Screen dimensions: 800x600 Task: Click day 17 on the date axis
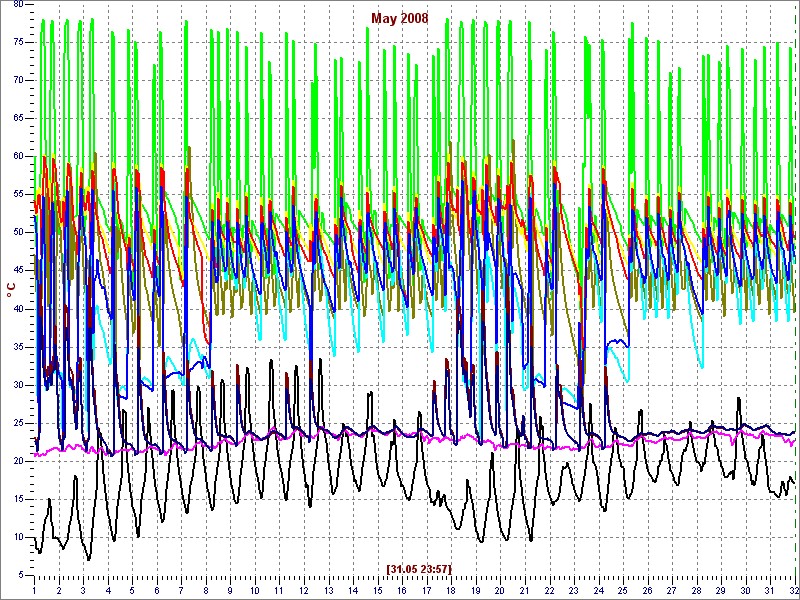pyautogui.click(x=426, y=590)
